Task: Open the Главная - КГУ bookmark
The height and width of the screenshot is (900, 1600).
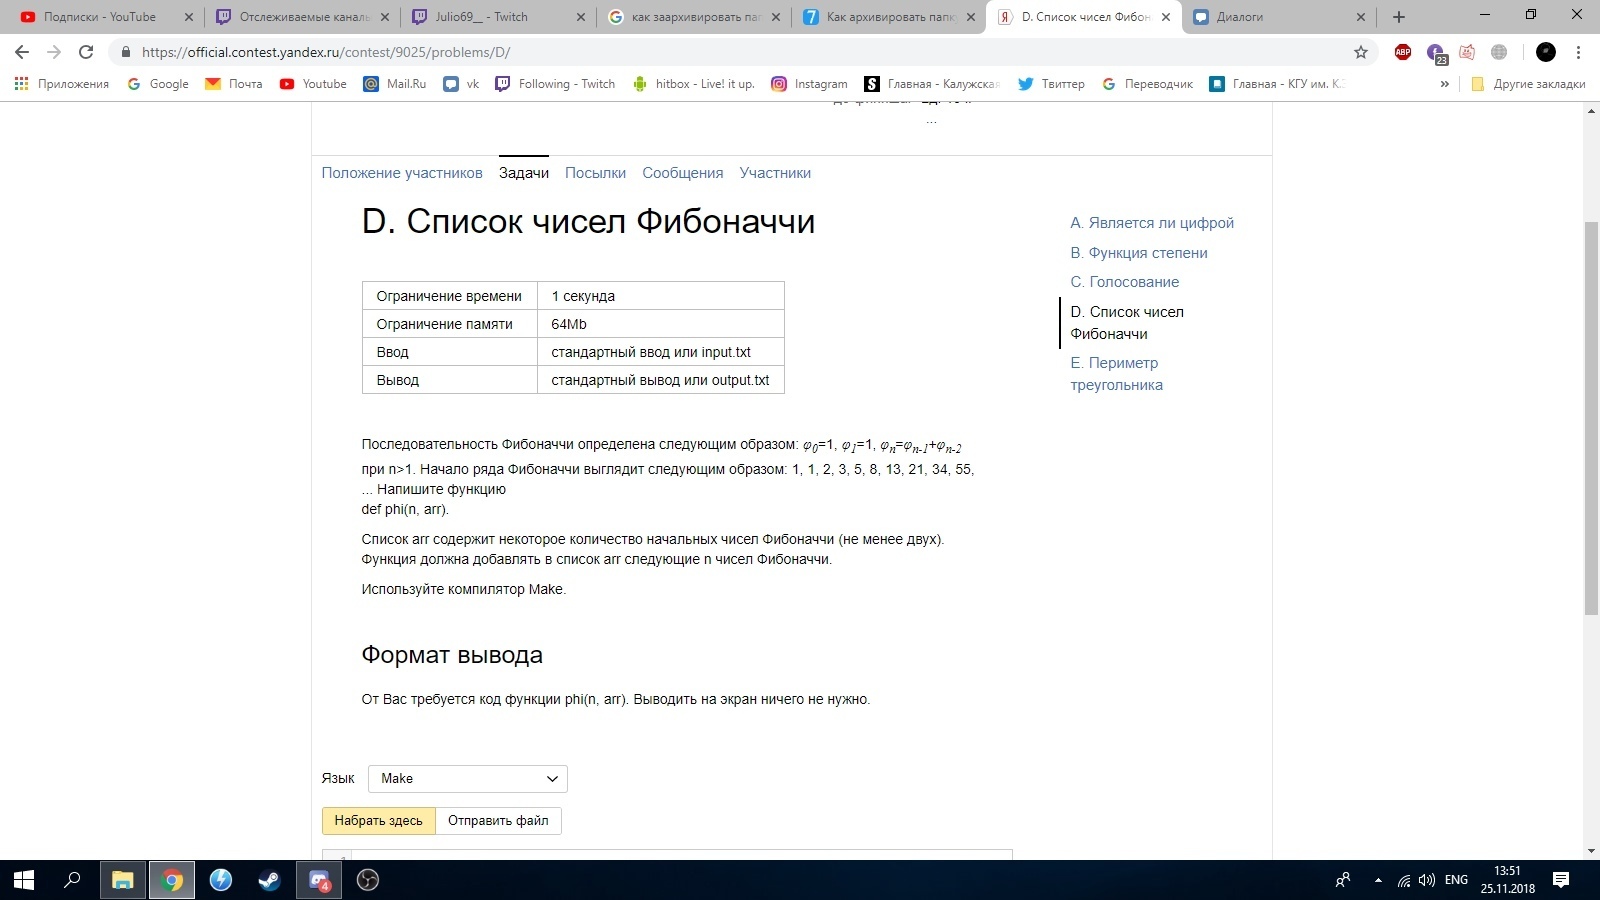Action: (1277, 84)
